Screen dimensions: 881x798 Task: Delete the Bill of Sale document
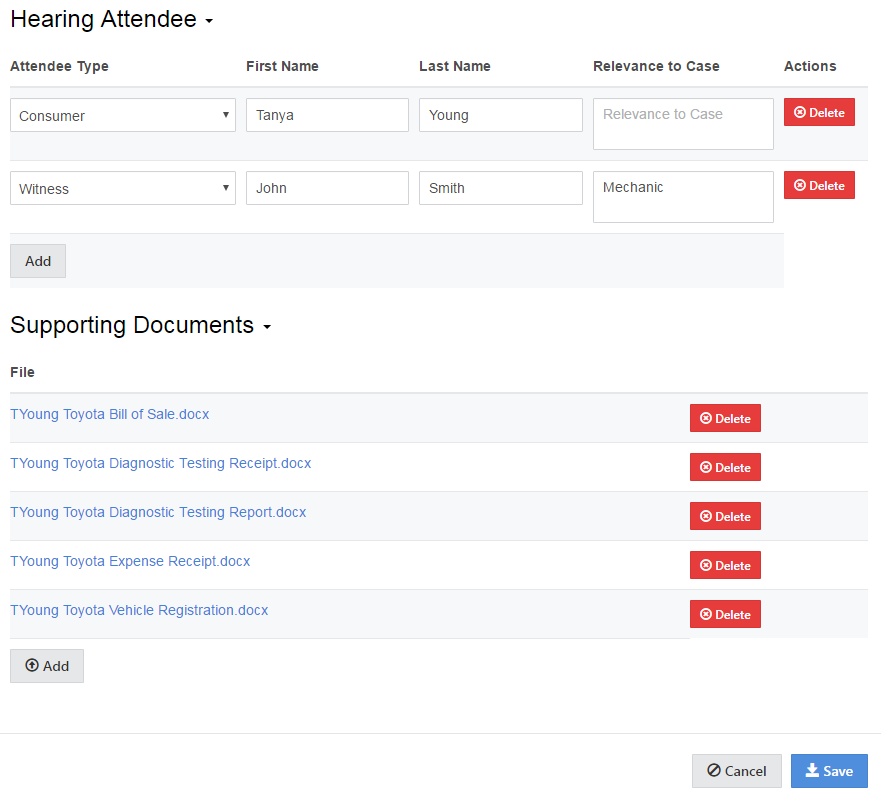[725, 418]
